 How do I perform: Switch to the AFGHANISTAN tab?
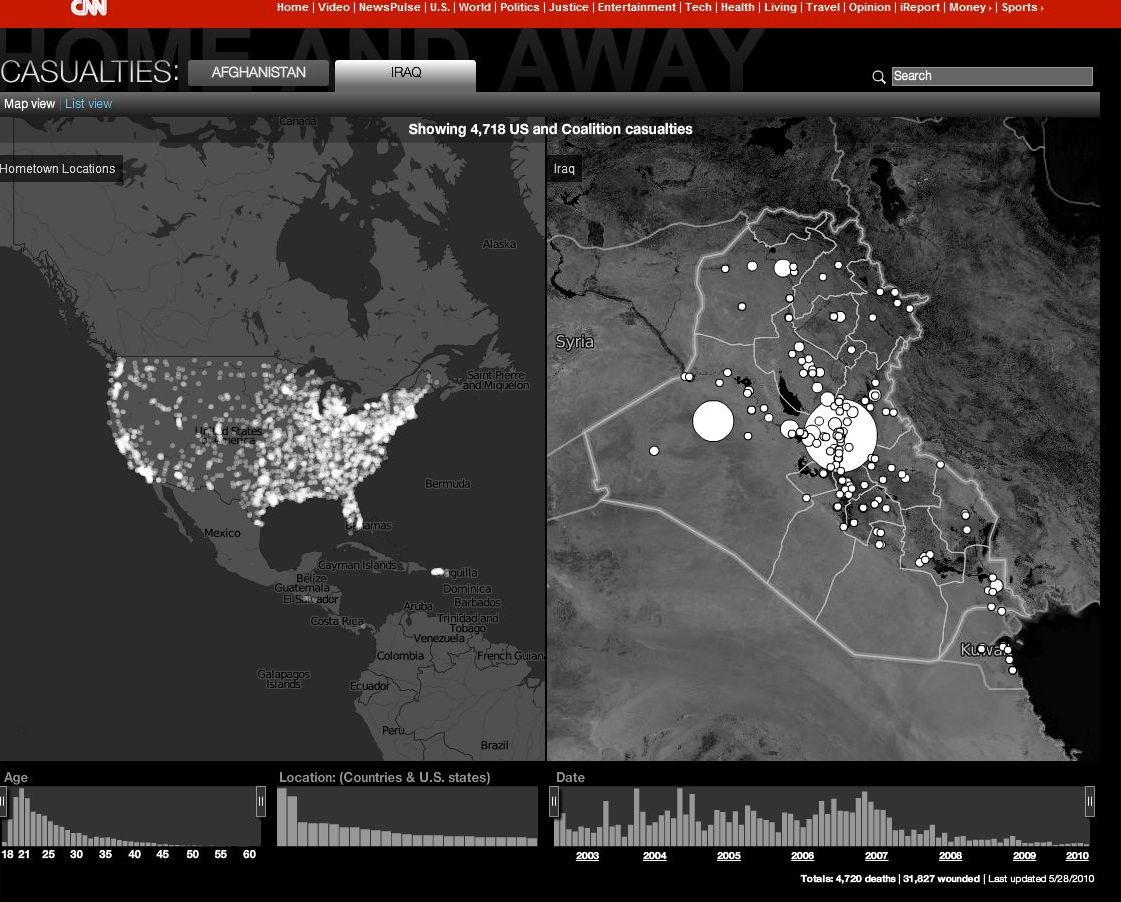pyautogui.click(x=258, y=72)
